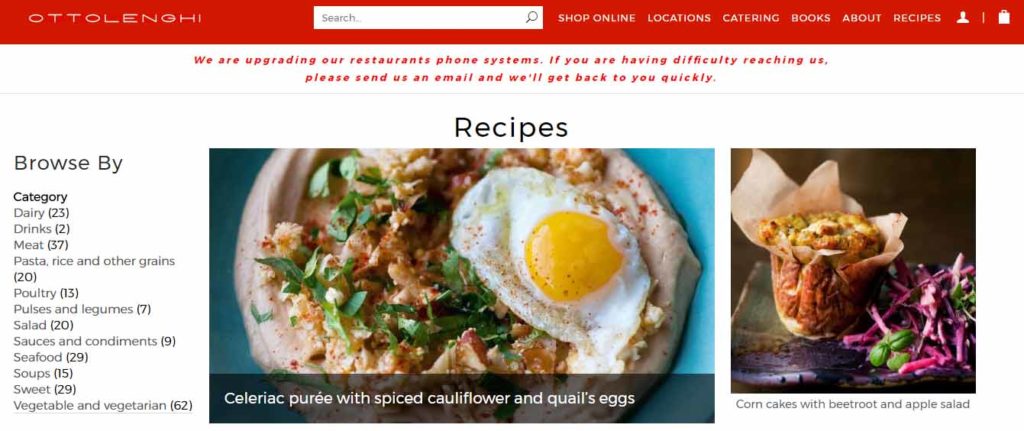Browse the Dairy category
Image resolution: width=1024 pixels, height=431 pixels.
(29, 213)
